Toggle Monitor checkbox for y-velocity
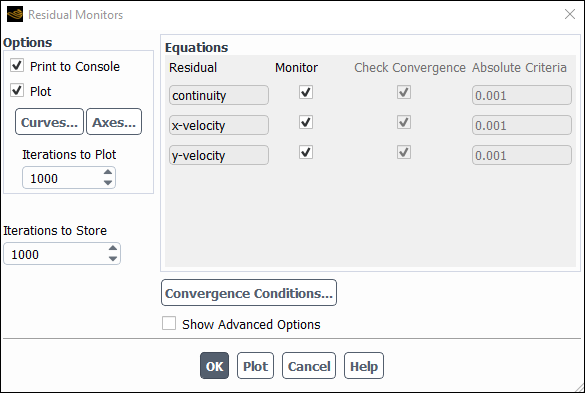The image size is (585, 393). (306, 152)
